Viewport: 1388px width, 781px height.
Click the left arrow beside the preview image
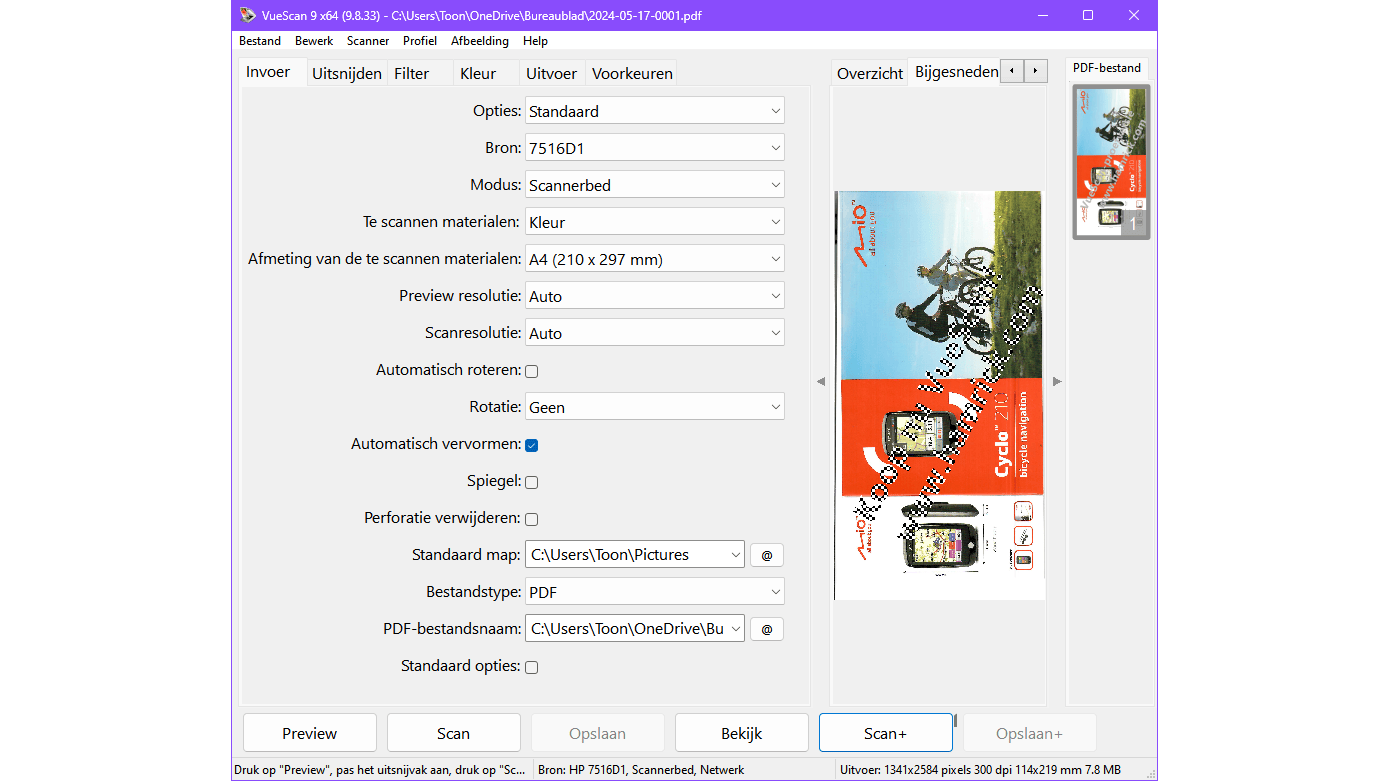tap(821, 381)
